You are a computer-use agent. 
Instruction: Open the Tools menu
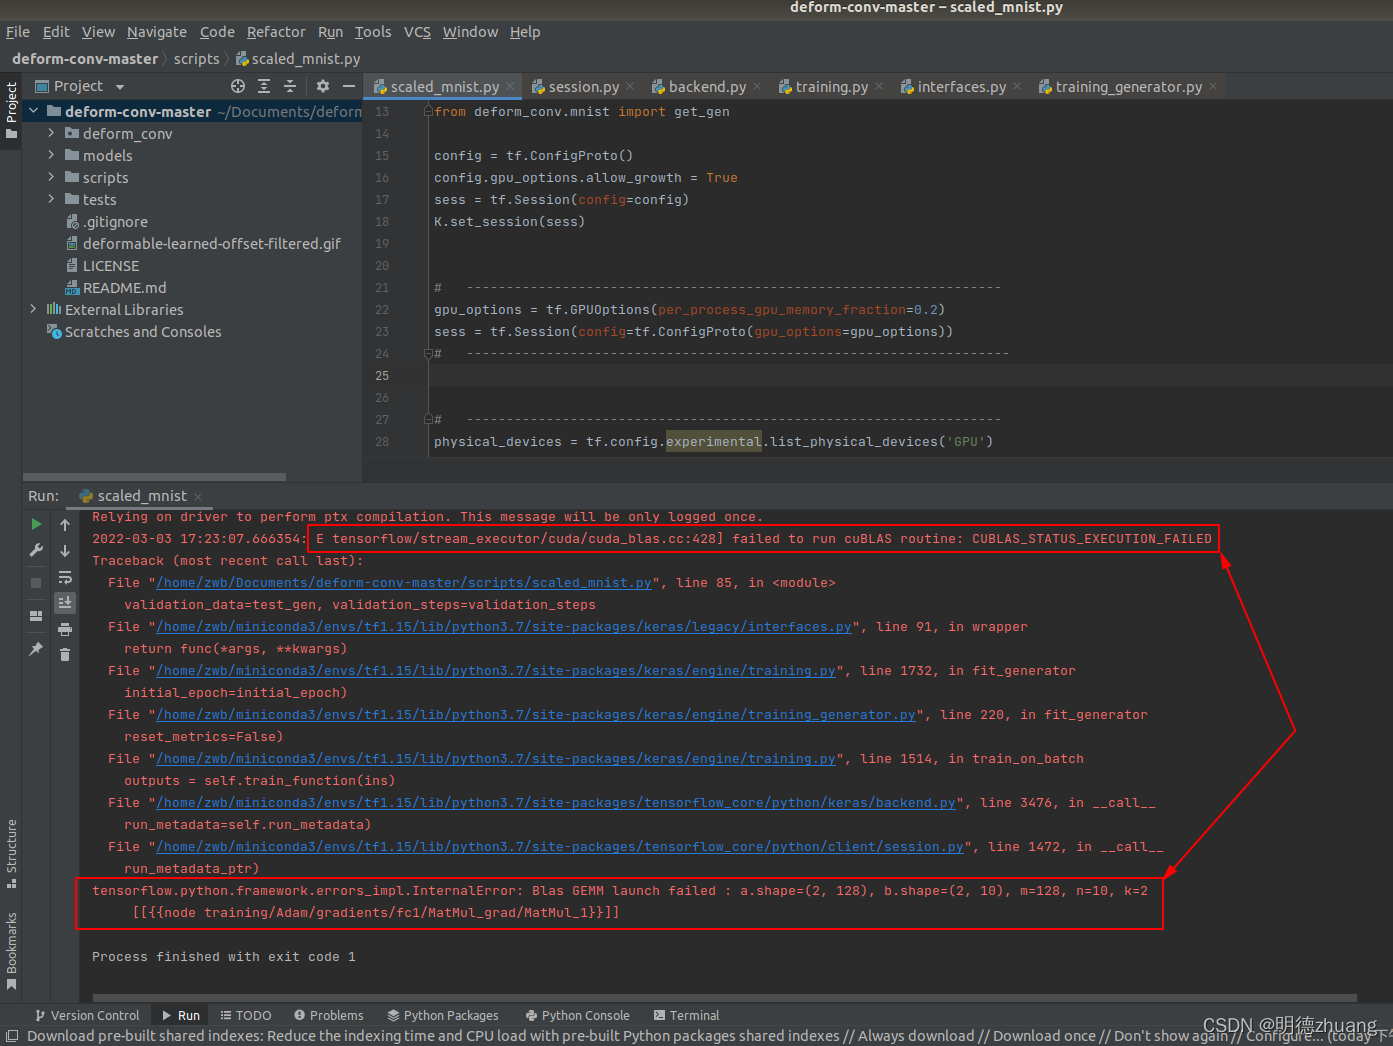373,32
